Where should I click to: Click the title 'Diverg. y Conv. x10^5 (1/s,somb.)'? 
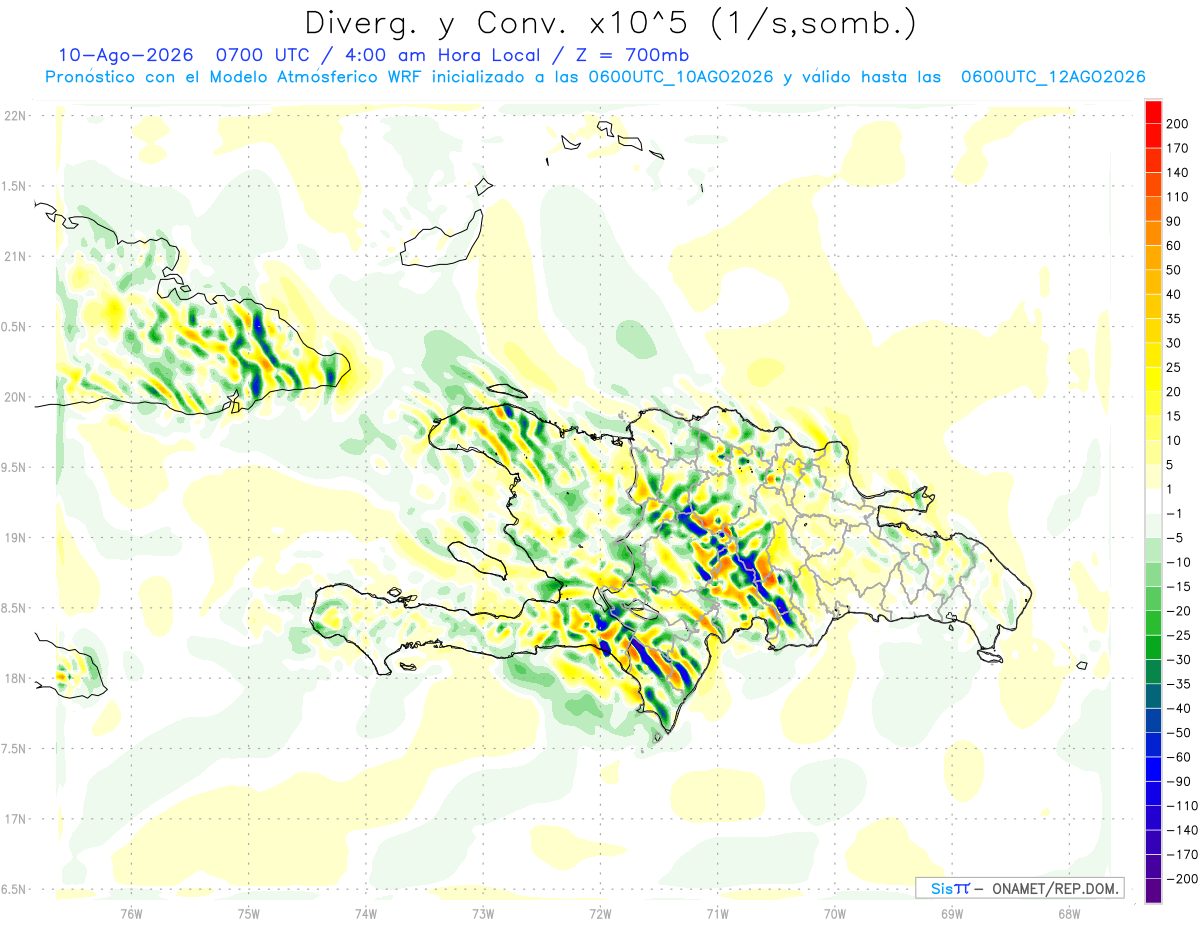tap(610, 23)
